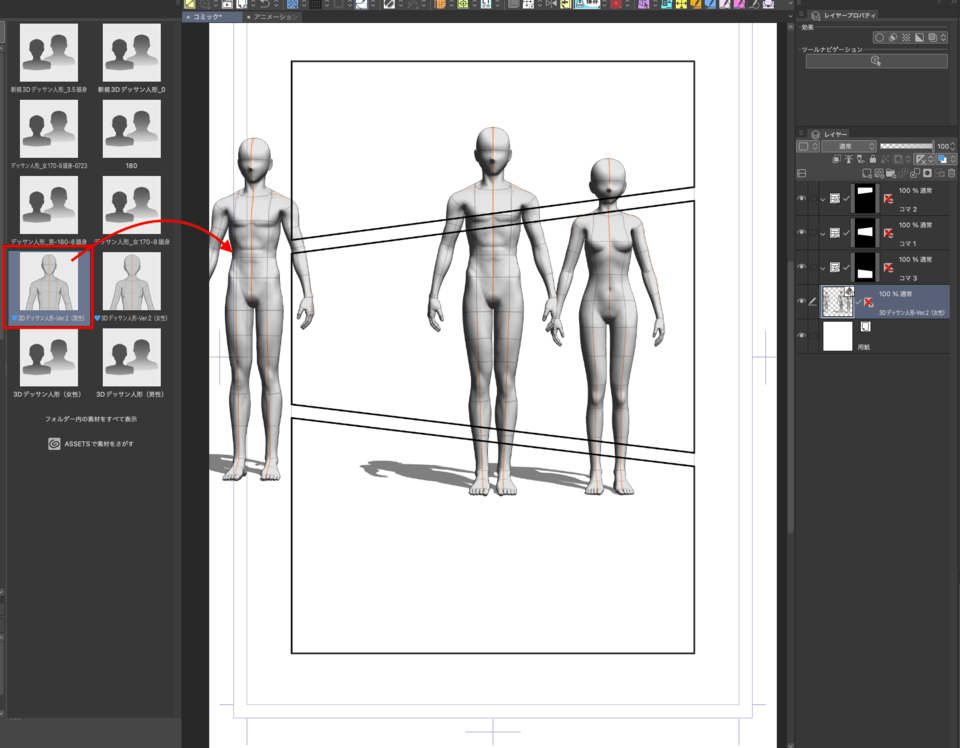Enable the border effect in Layer Property
Viewport: 960px width, 748px height.
879,37
